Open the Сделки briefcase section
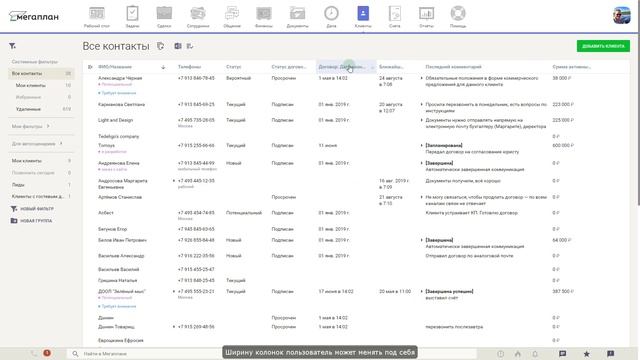Image resolution: width=640 pixels, height=360 pixels. (x=164, y=17)
